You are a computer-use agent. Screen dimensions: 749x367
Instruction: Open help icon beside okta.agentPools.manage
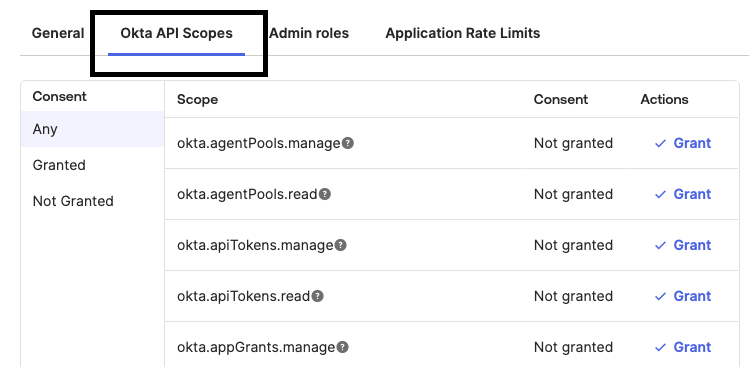click(x=348, y=143)
